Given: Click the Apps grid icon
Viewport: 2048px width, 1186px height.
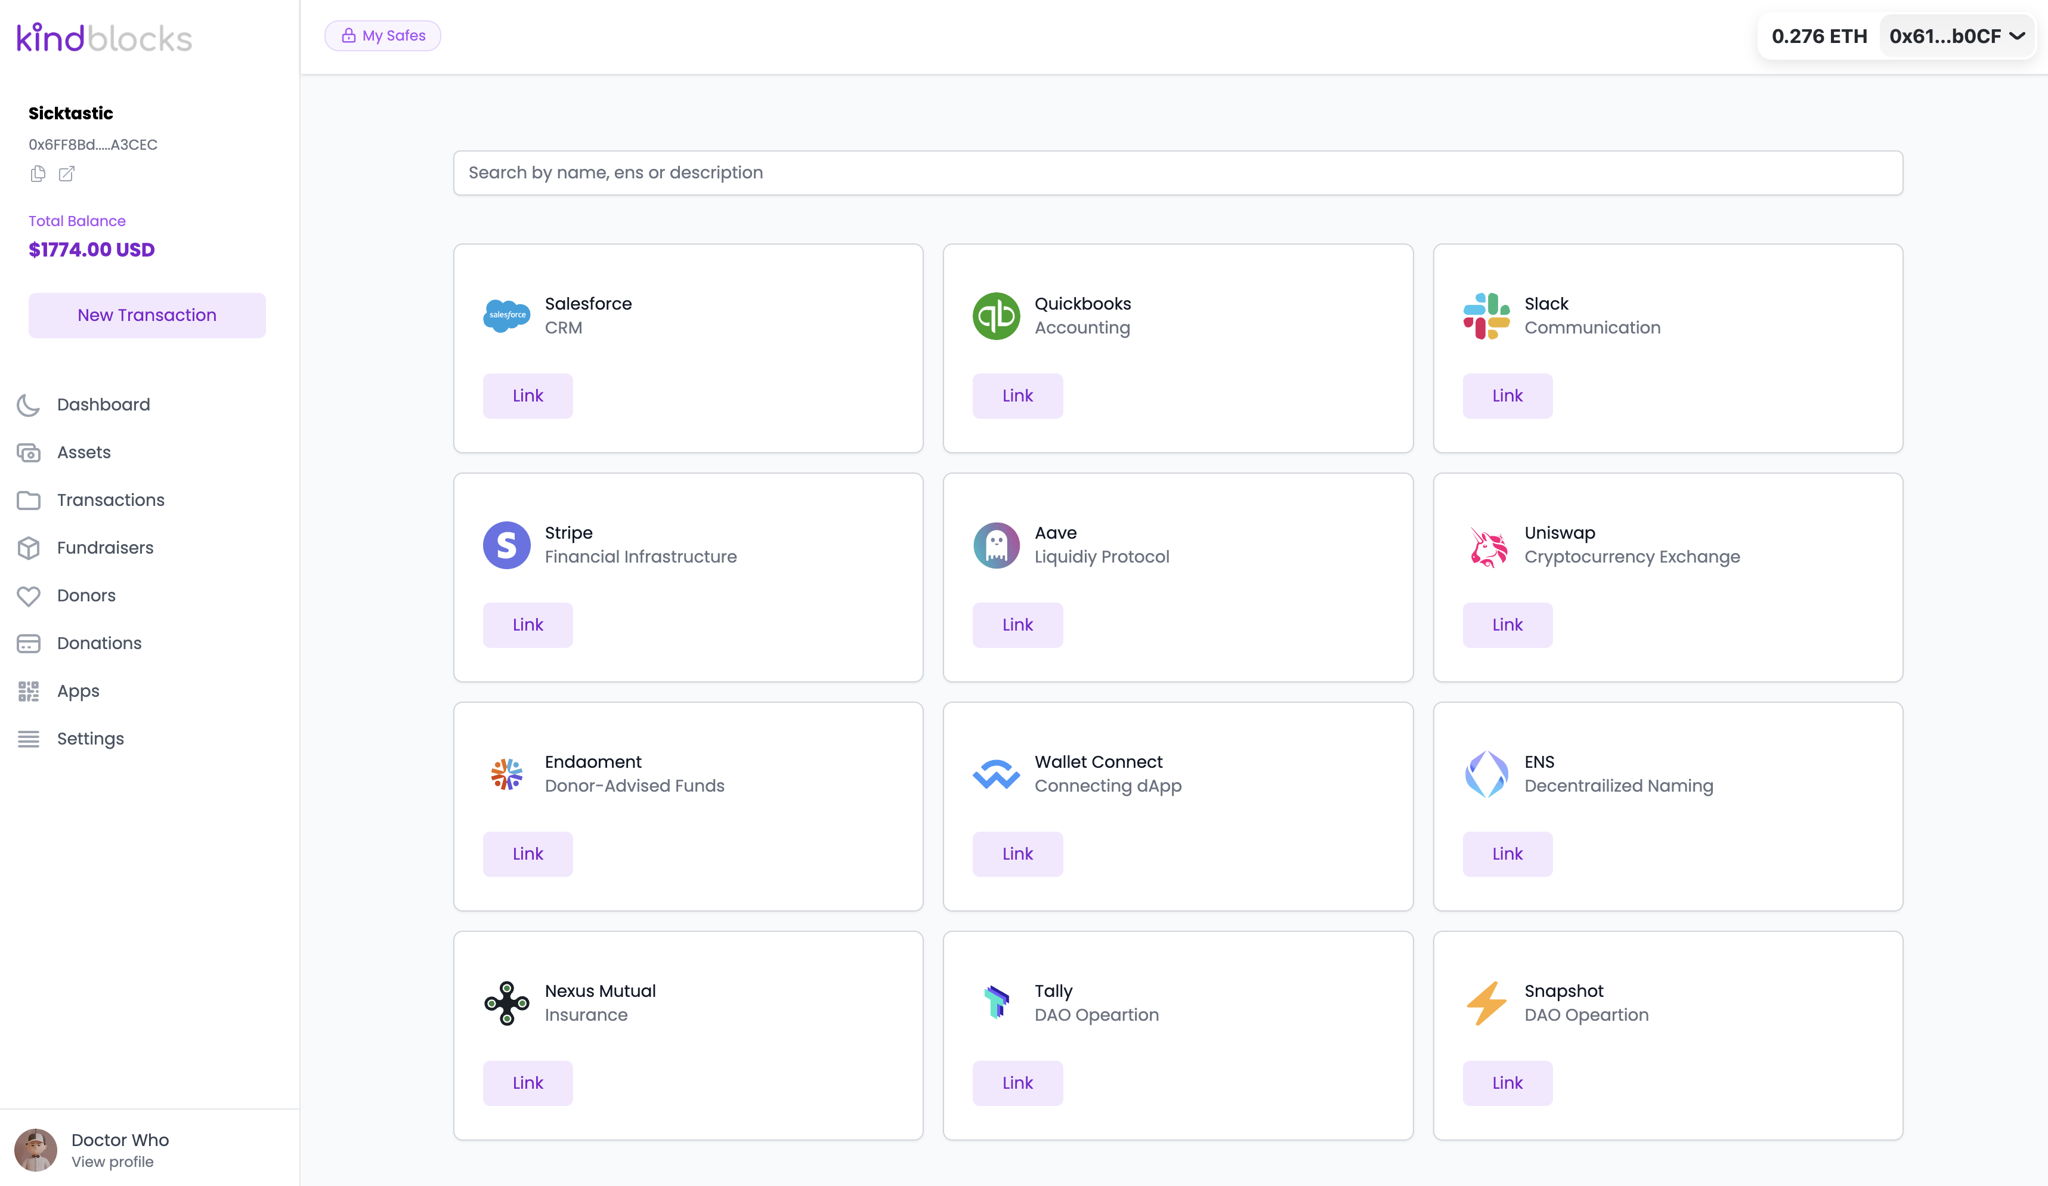Looking at the screenshot, I should pos(28,691).
